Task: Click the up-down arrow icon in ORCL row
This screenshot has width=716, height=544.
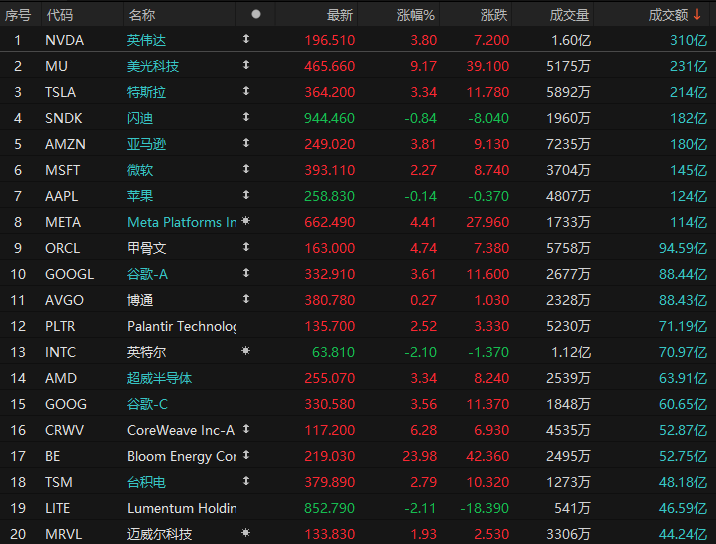Action: 246,247
